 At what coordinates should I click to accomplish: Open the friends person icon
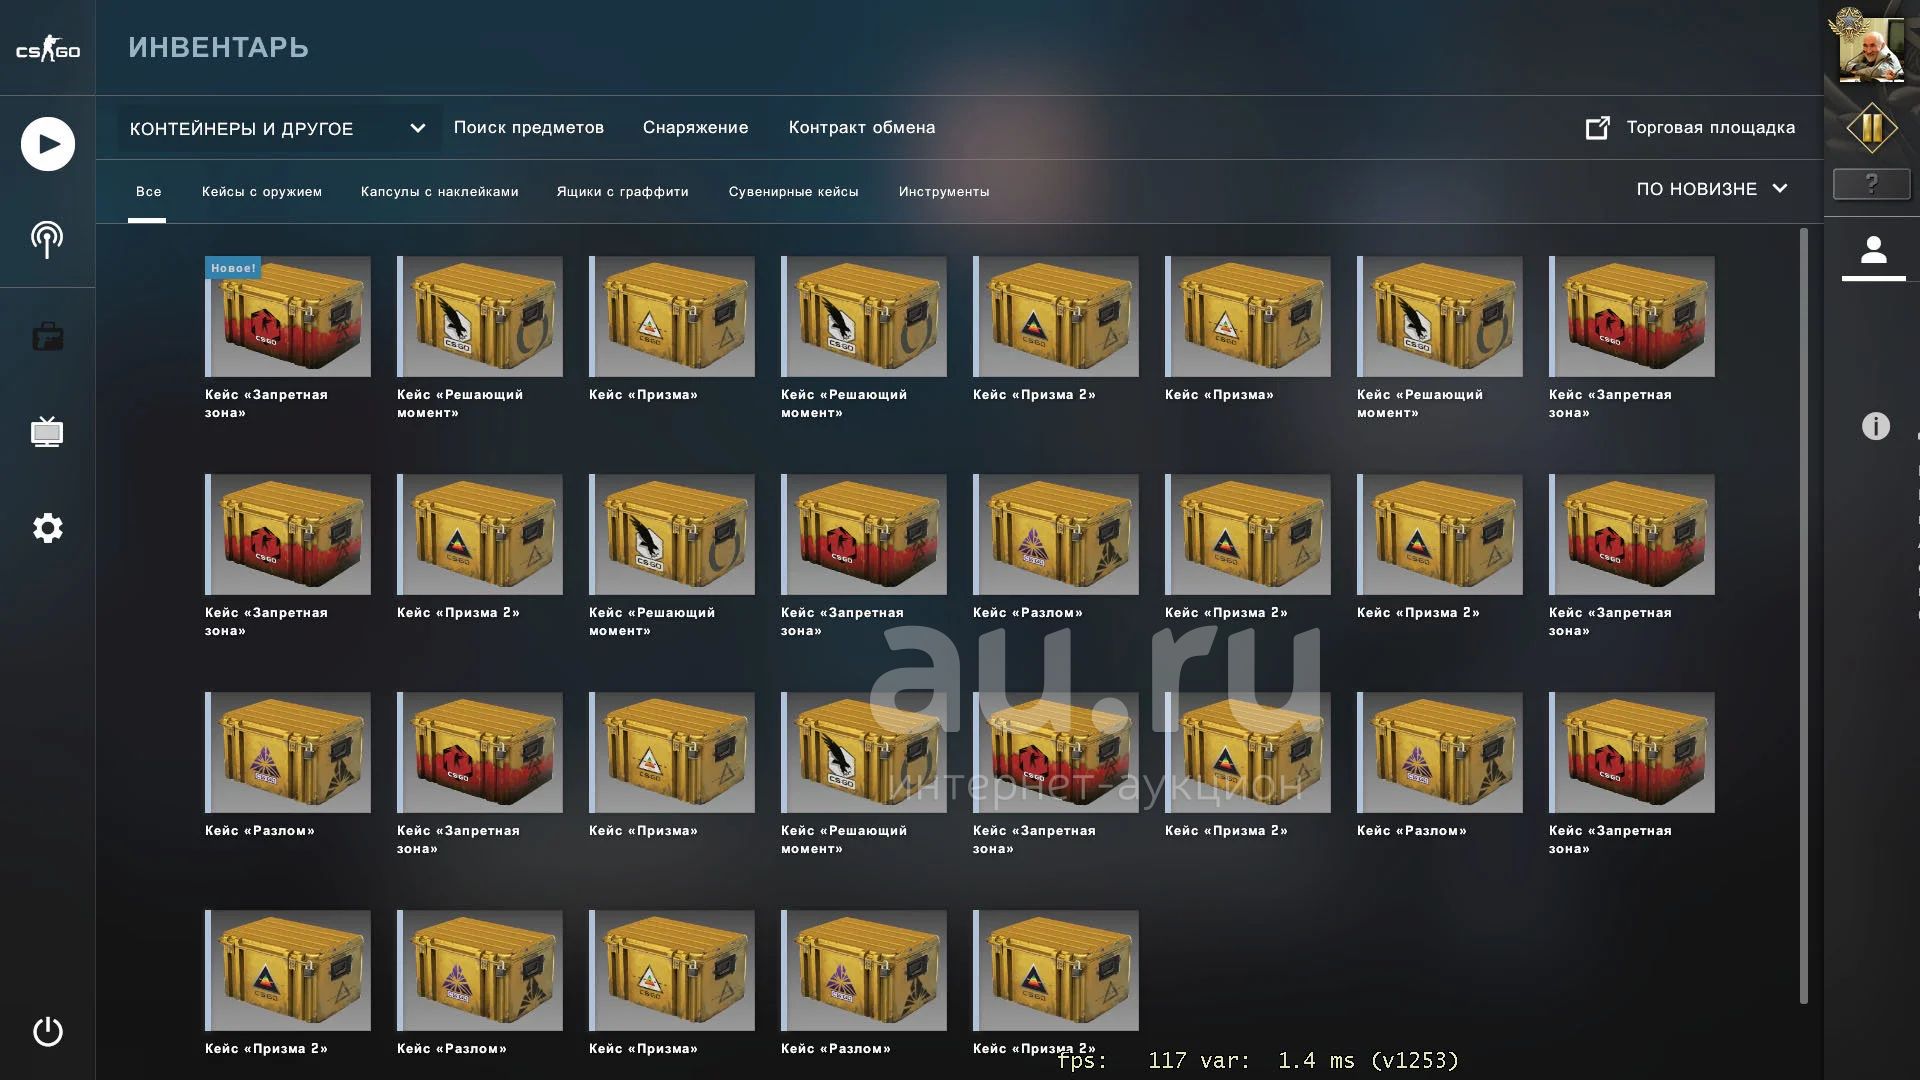[1873, 251]
